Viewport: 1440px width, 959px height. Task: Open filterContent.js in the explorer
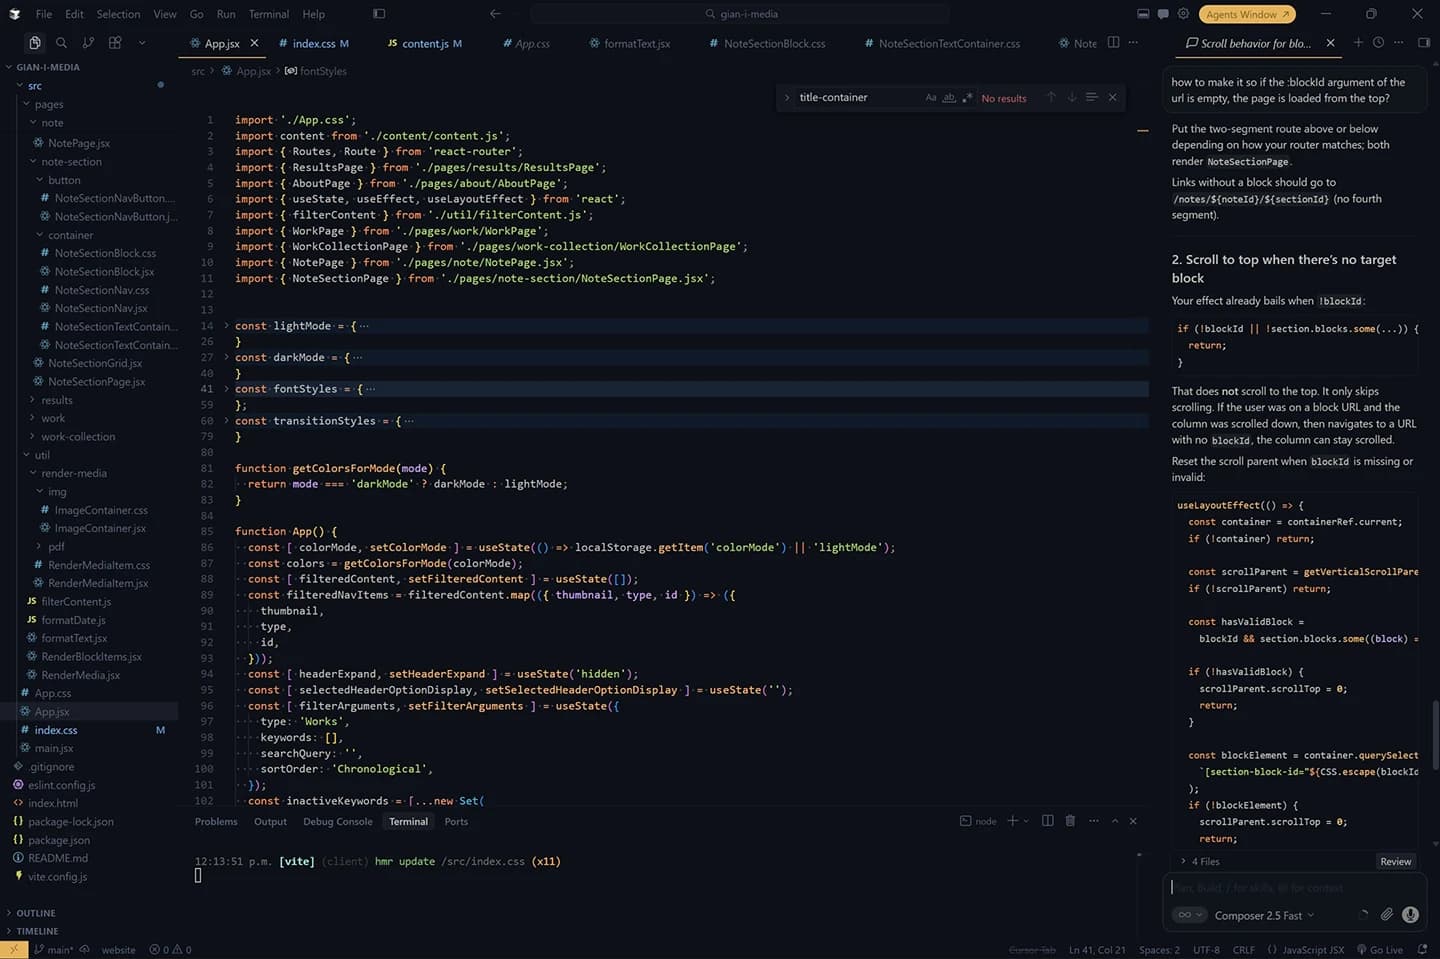click(x=75, y=601)
